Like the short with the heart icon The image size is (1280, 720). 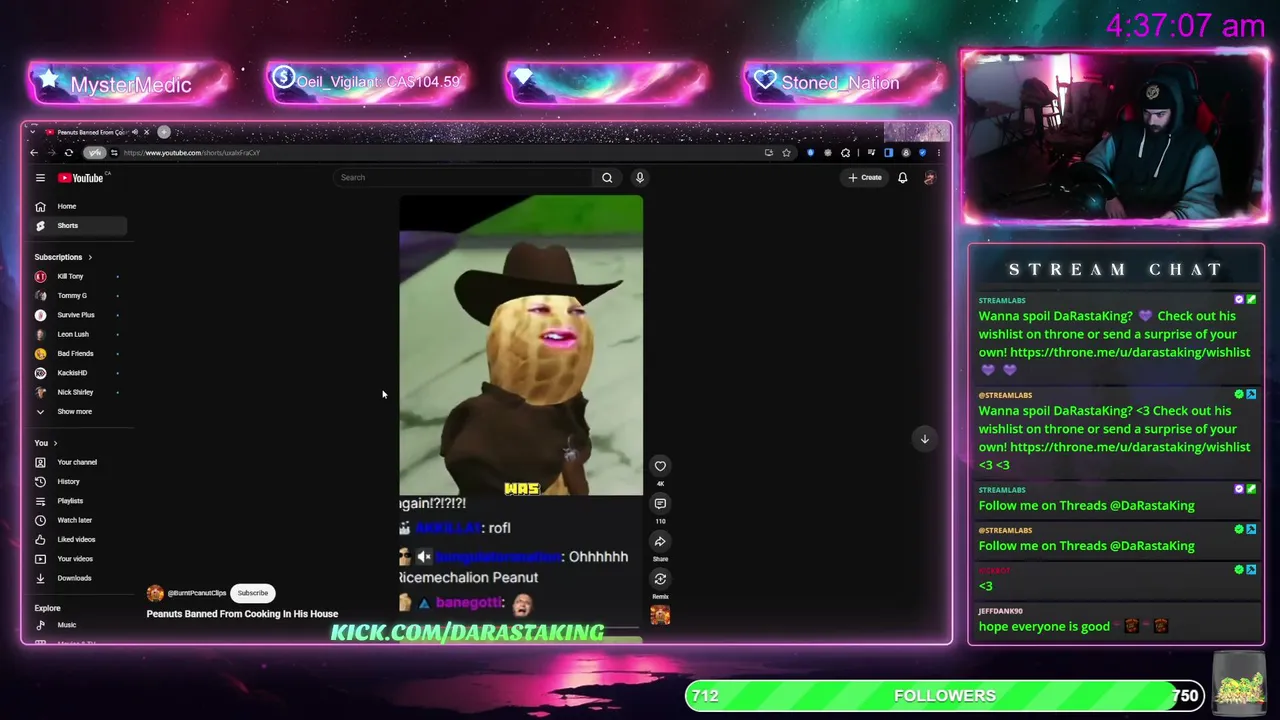pyautogui.click(x=660, y=466)
